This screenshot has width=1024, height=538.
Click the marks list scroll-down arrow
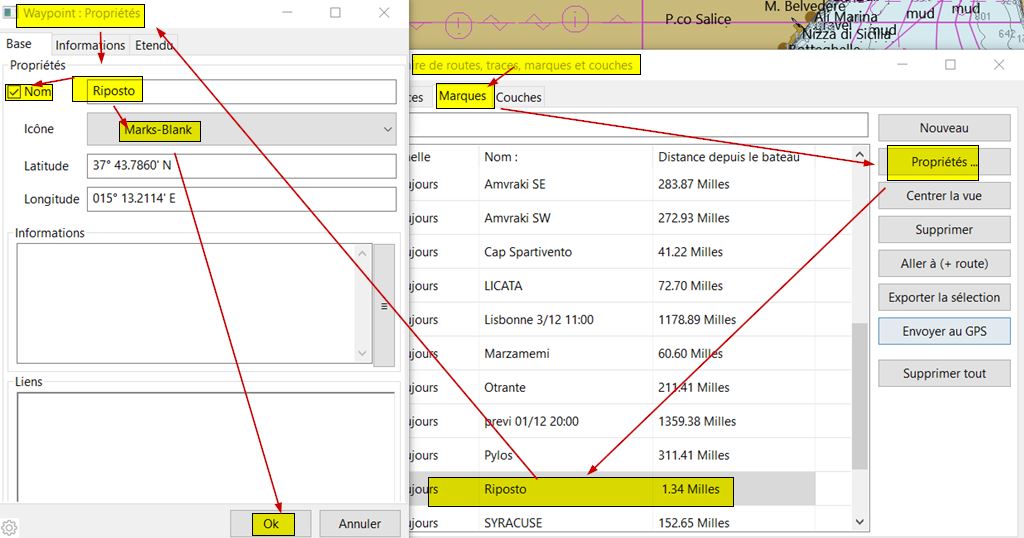pyautogui.click(x=859, y=522)
